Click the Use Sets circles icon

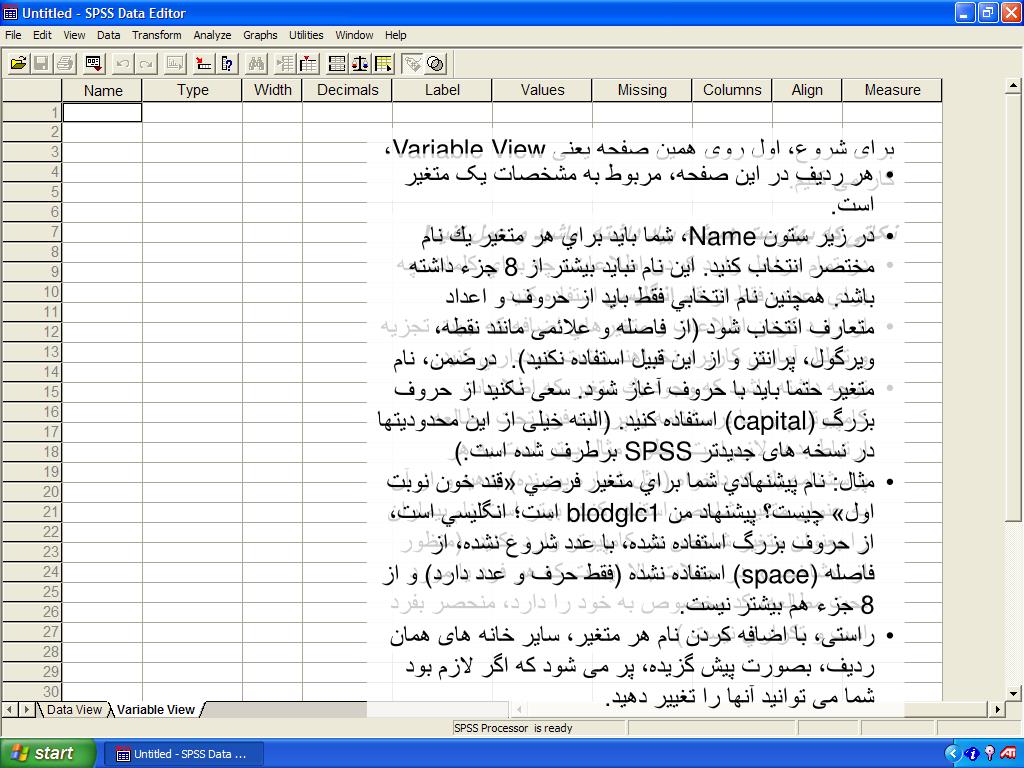(436, 63)
